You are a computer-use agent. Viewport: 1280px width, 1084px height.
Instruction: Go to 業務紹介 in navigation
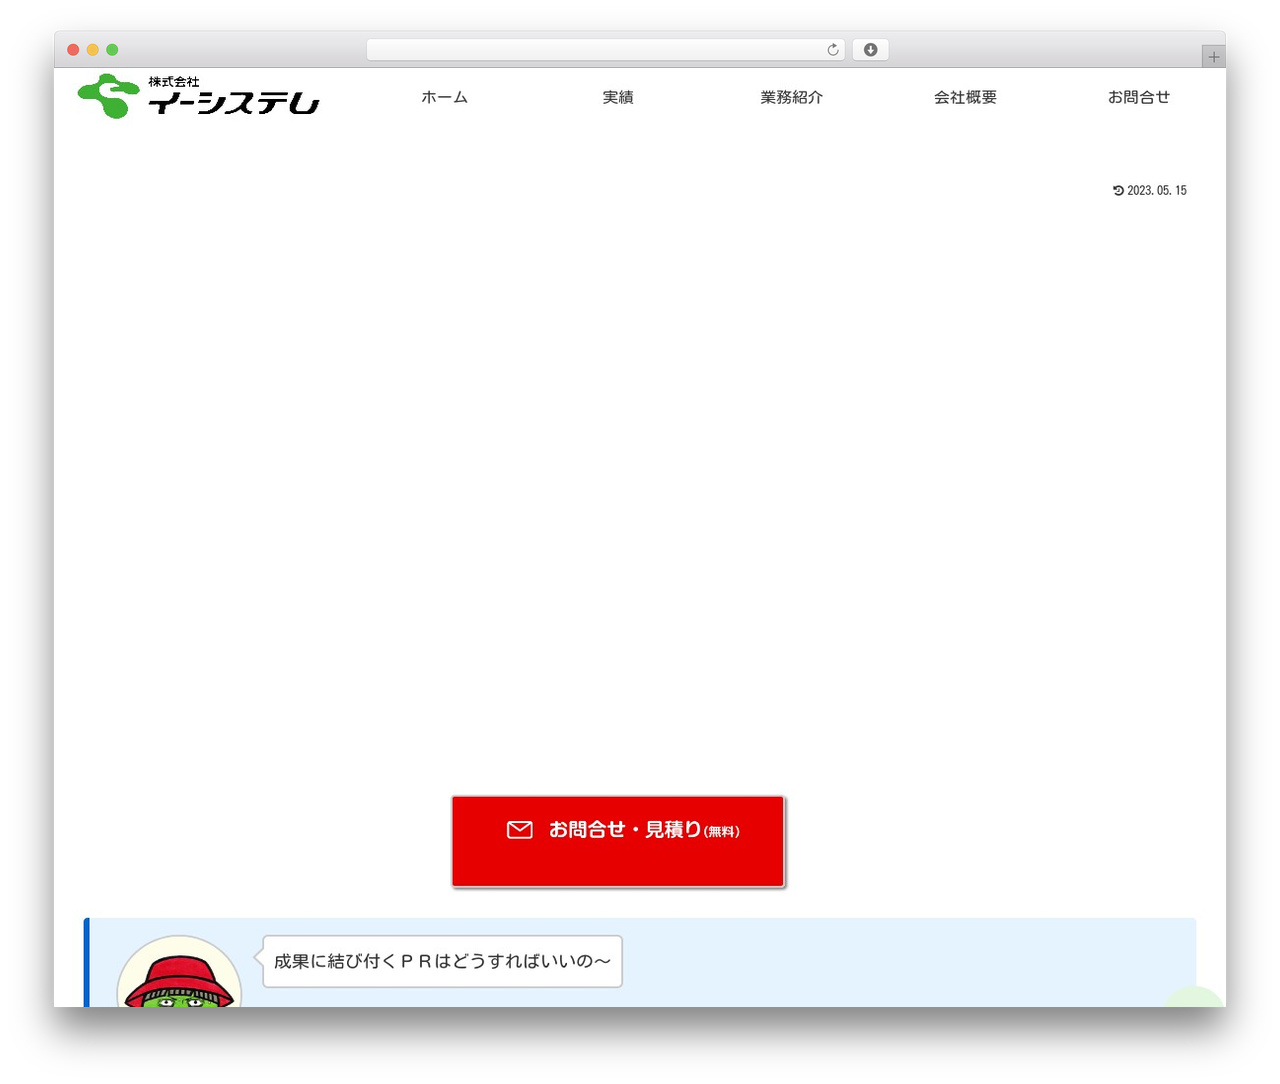tap(791, 97)
